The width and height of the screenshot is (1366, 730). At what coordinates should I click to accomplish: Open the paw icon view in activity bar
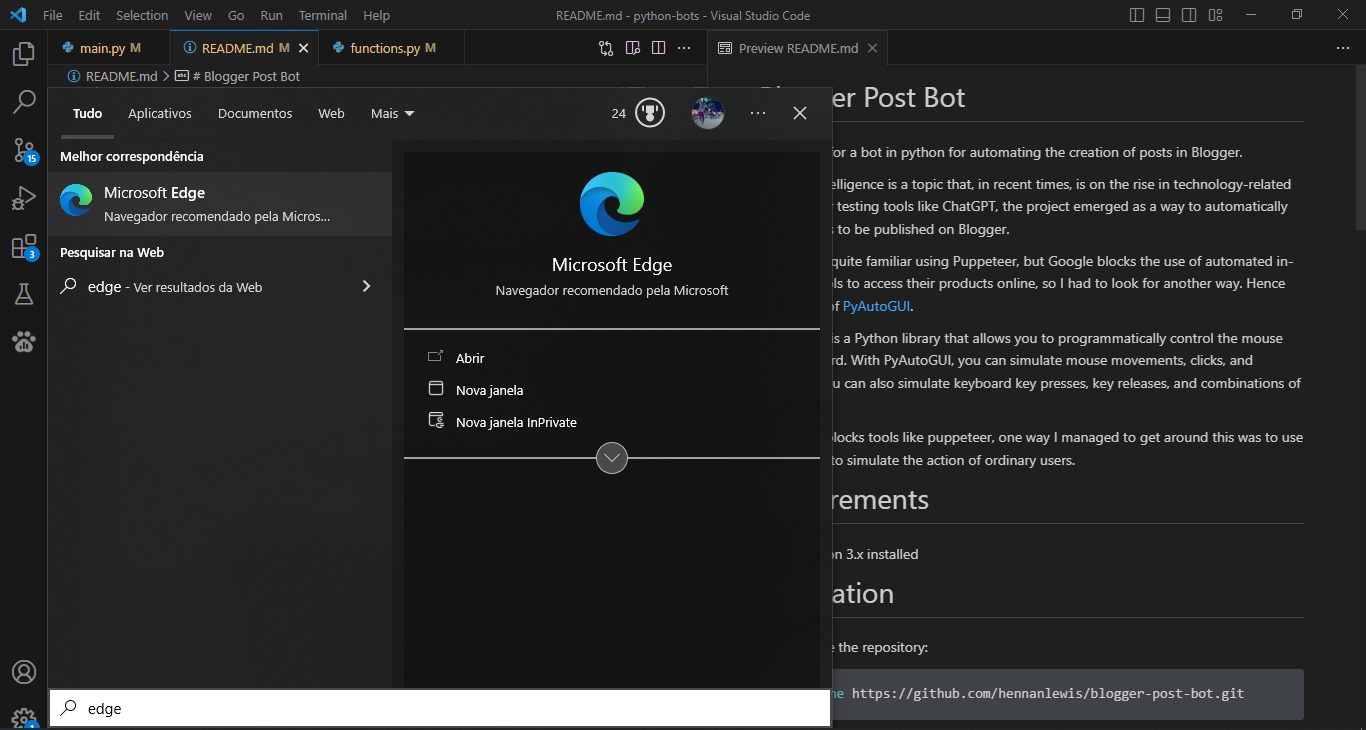(24, 342)
